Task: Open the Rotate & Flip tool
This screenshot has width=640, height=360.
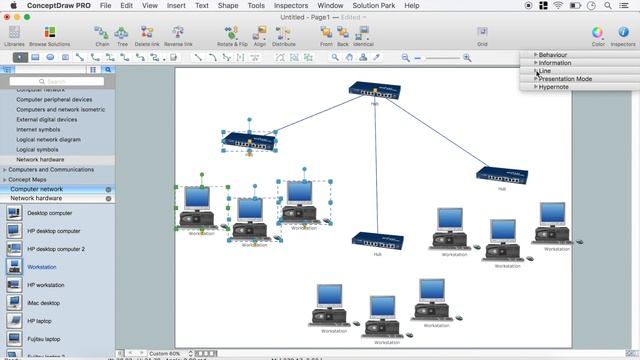Action: pyautogui.click(x=232, y=36)
